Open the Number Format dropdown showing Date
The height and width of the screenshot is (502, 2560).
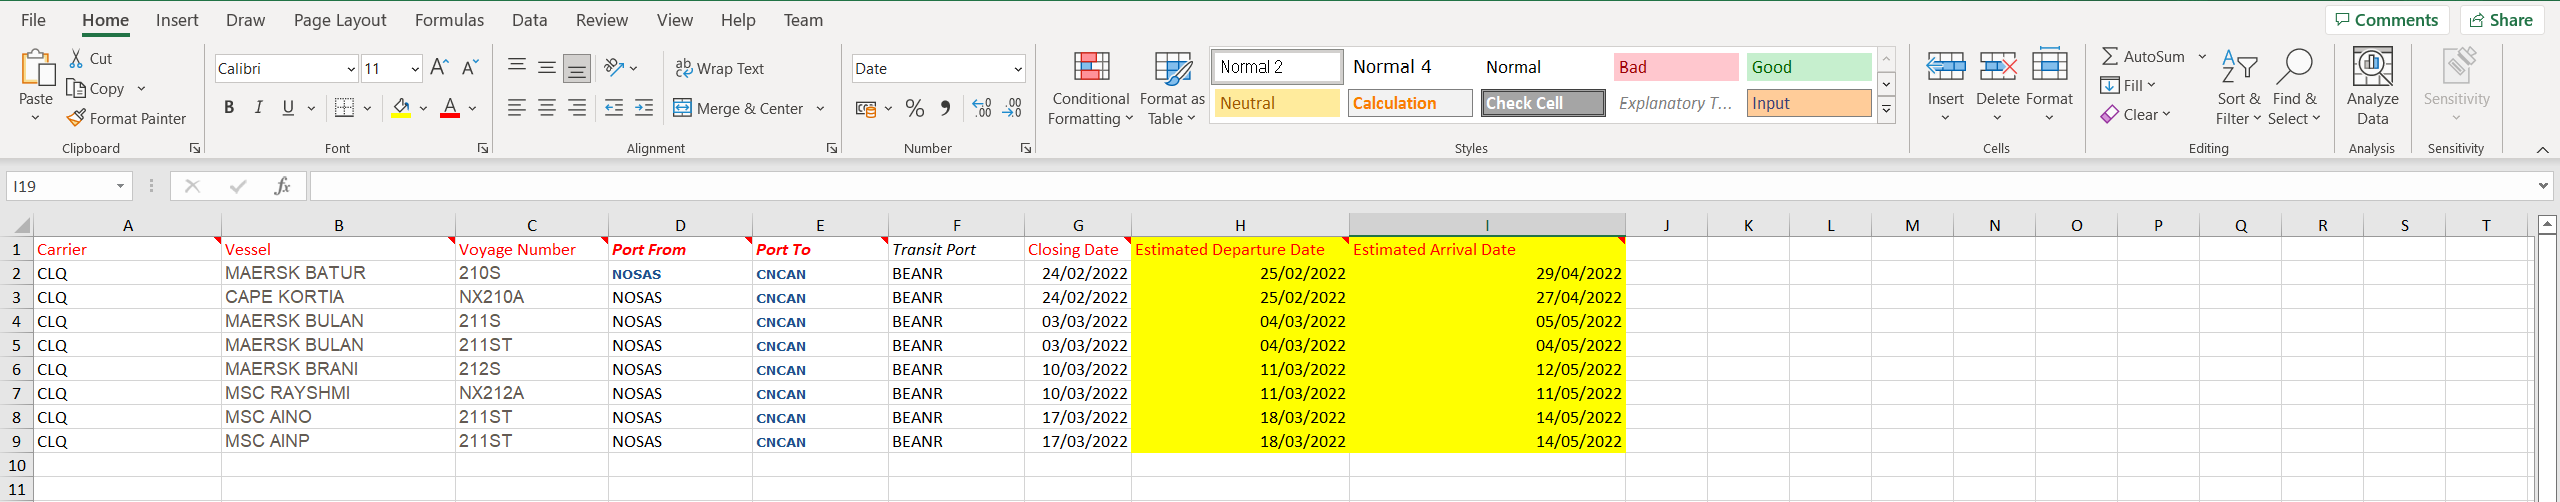click(x=1018, y=69)
